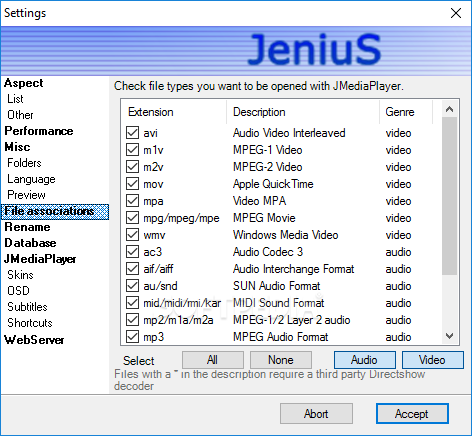Click the 'Audio Codec 3' description
The image size is (472, 436).
point(268,252)
